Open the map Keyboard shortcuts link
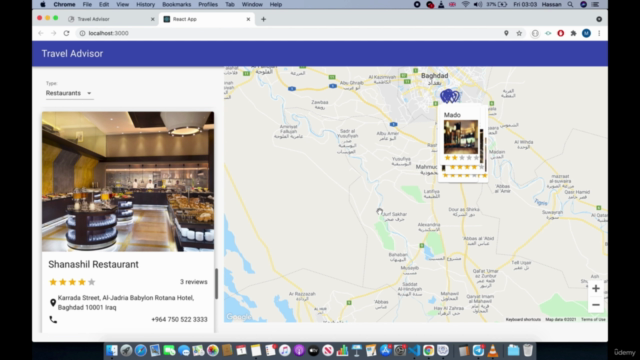Viewport: 640px width, 360px height. (523, 320)
